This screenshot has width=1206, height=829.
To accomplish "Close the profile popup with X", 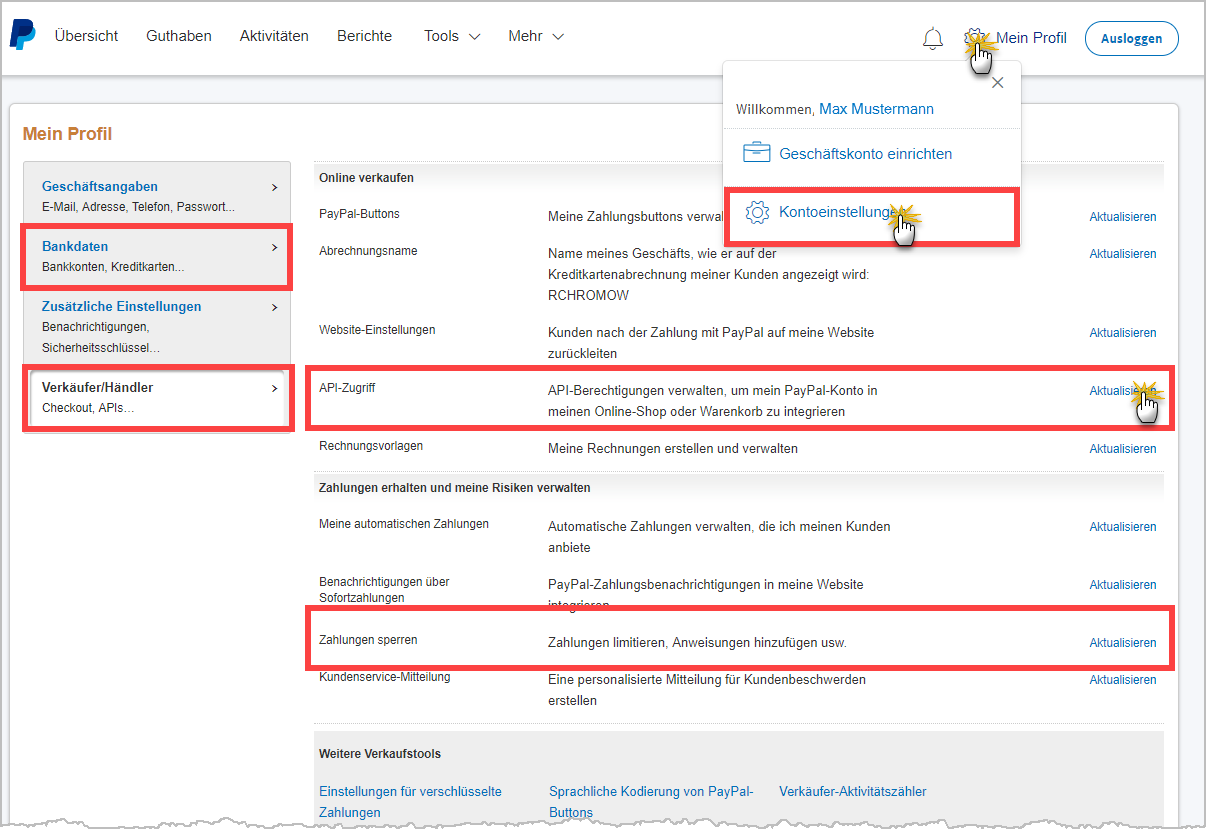I will coord(997,83).
